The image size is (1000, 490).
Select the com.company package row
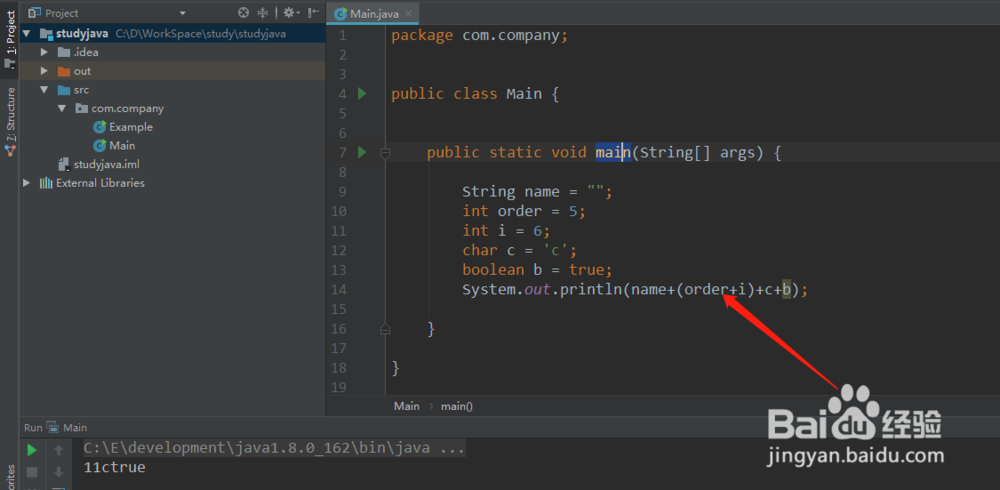[x=172, y=108]
